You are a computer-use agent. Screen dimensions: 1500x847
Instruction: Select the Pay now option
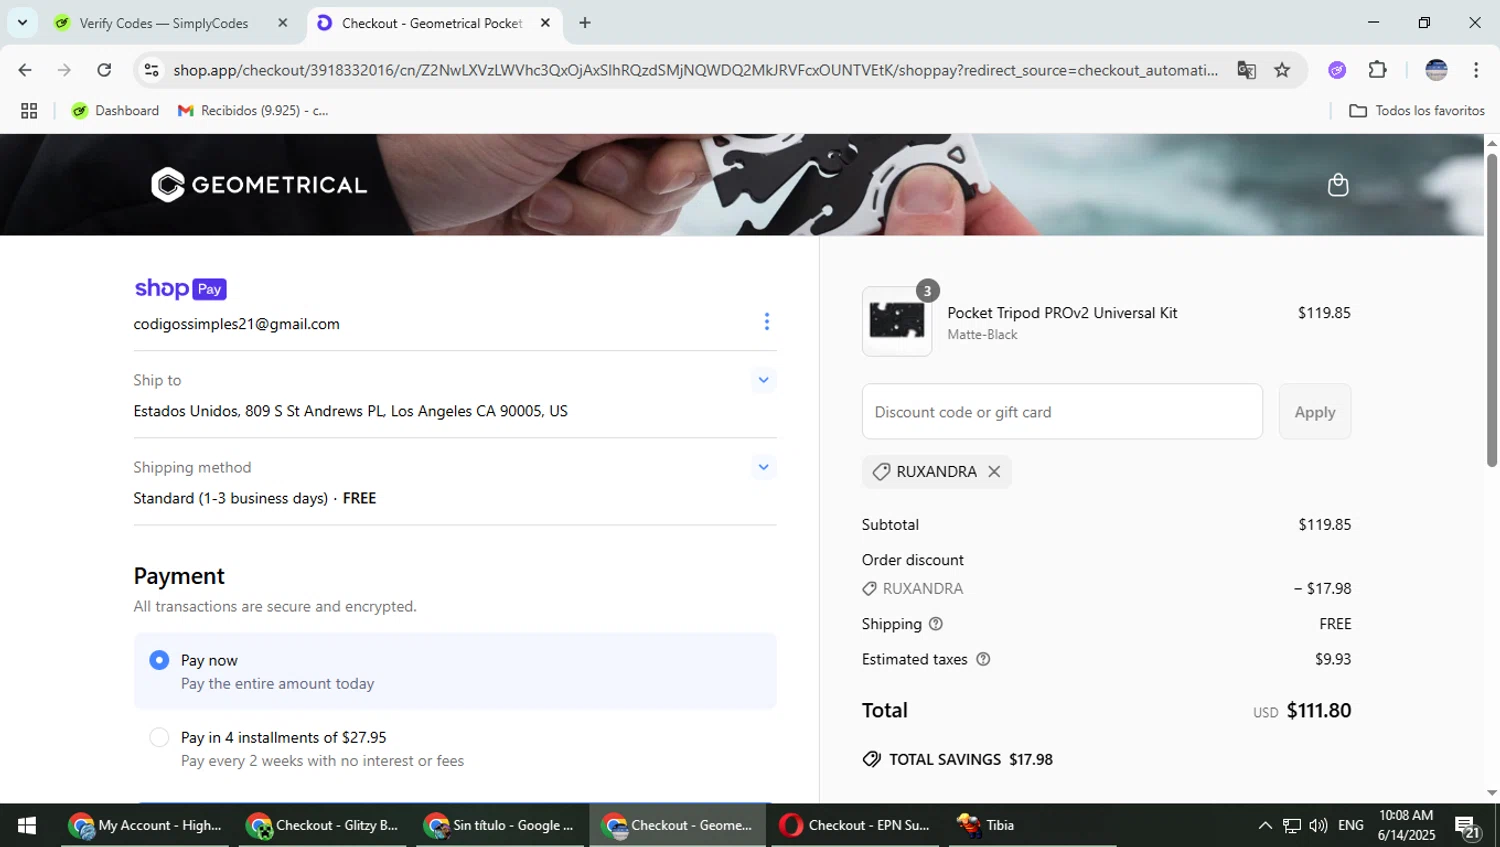click(455, 671)
